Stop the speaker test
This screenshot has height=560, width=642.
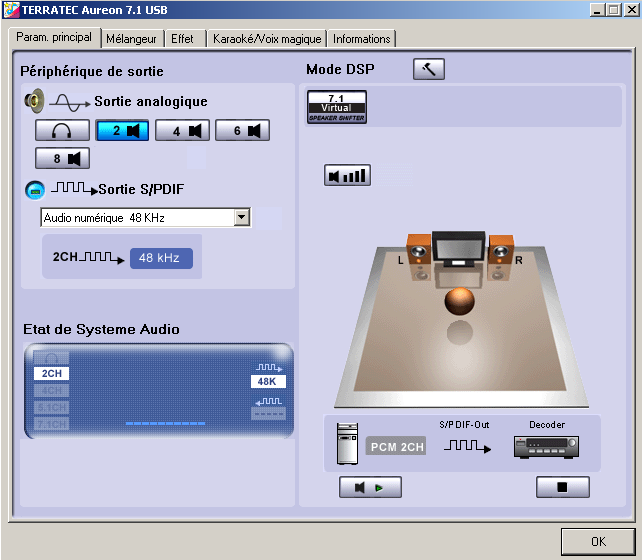coord(563,487)
